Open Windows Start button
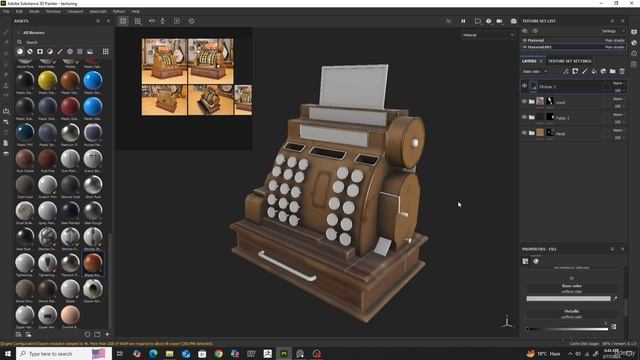Screen dimensions: 640x360 tap(7, 353)
